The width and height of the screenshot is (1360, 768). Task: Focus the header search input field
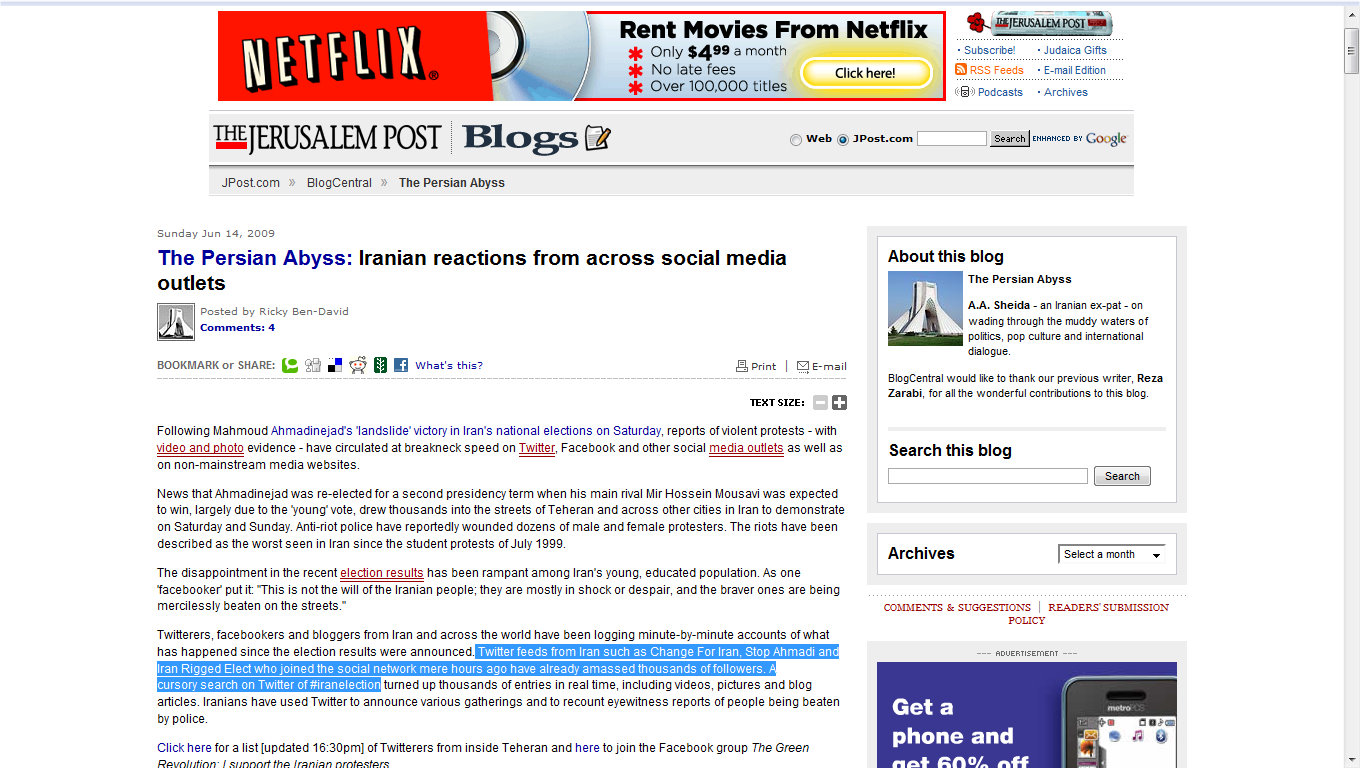952,139
